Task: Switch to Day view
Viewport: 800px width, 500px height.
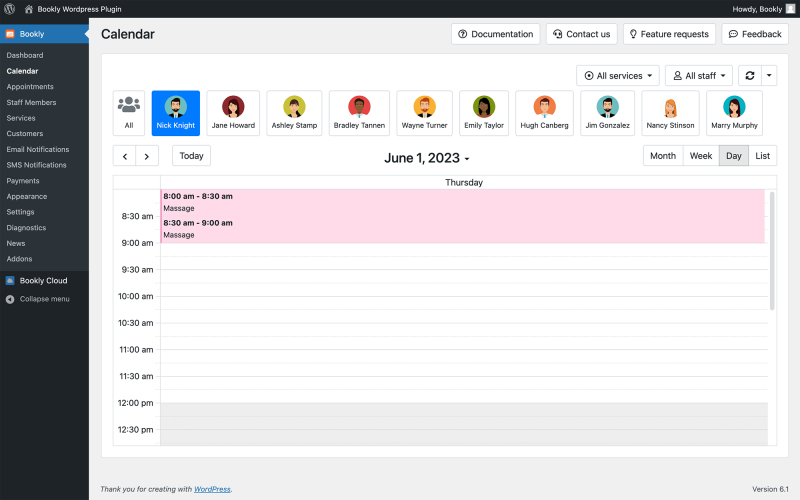Action: (x=734, y=156)
